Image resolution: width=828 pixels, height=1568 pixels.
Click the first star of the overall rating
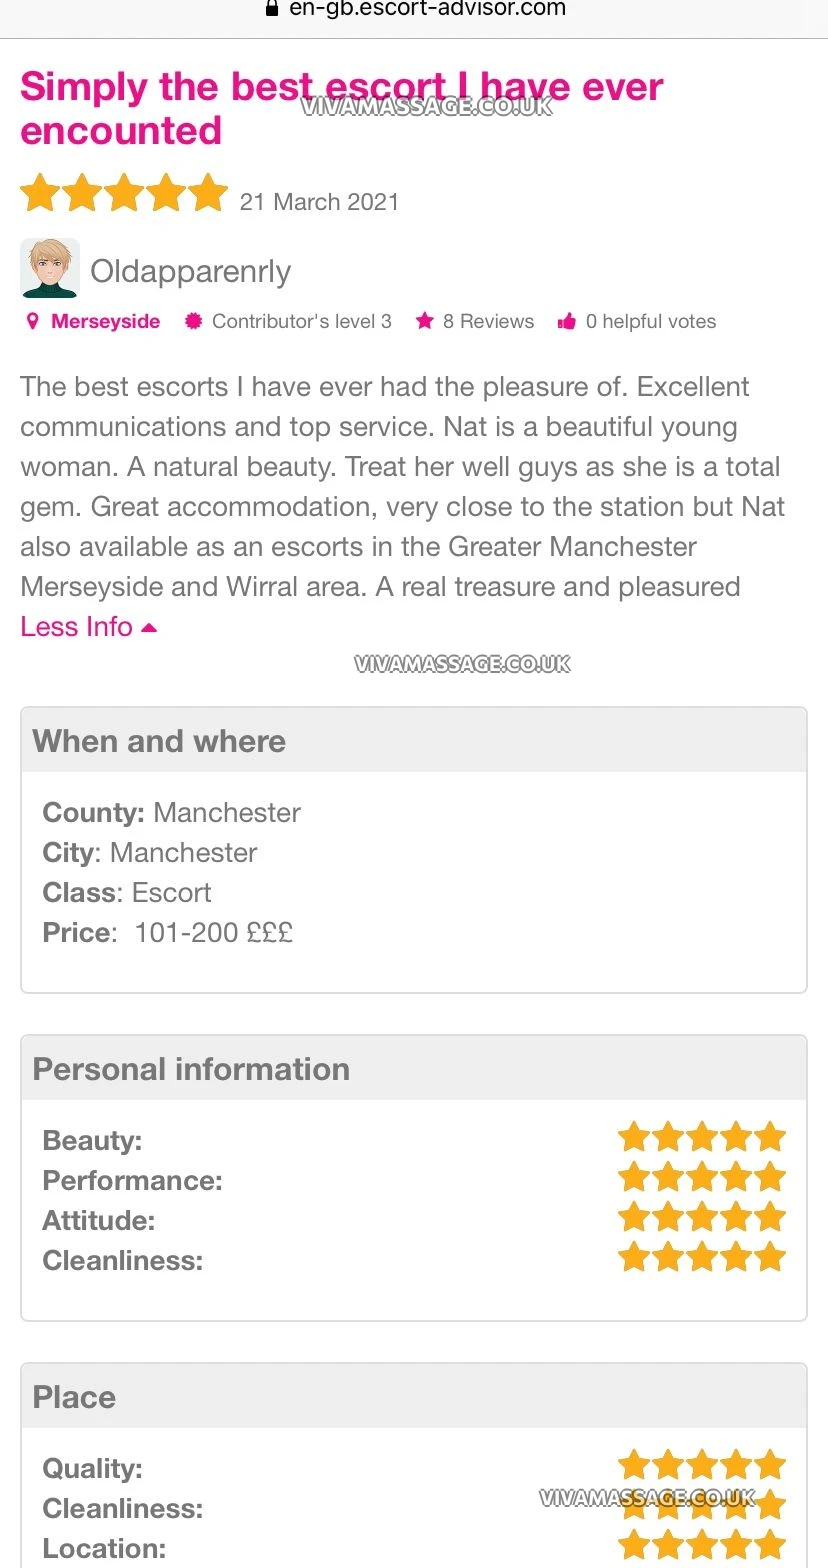tap(40, 193)
